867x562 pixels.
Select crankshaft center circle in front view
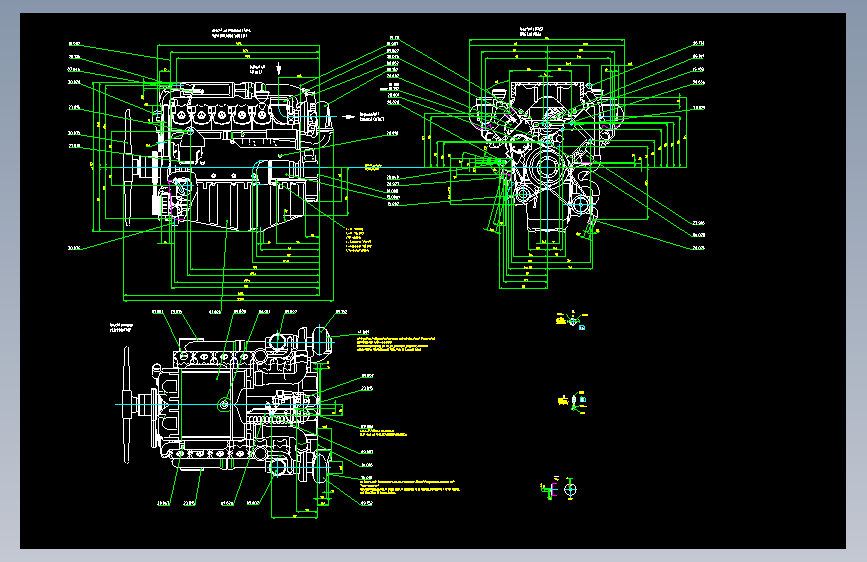[546, 165]
